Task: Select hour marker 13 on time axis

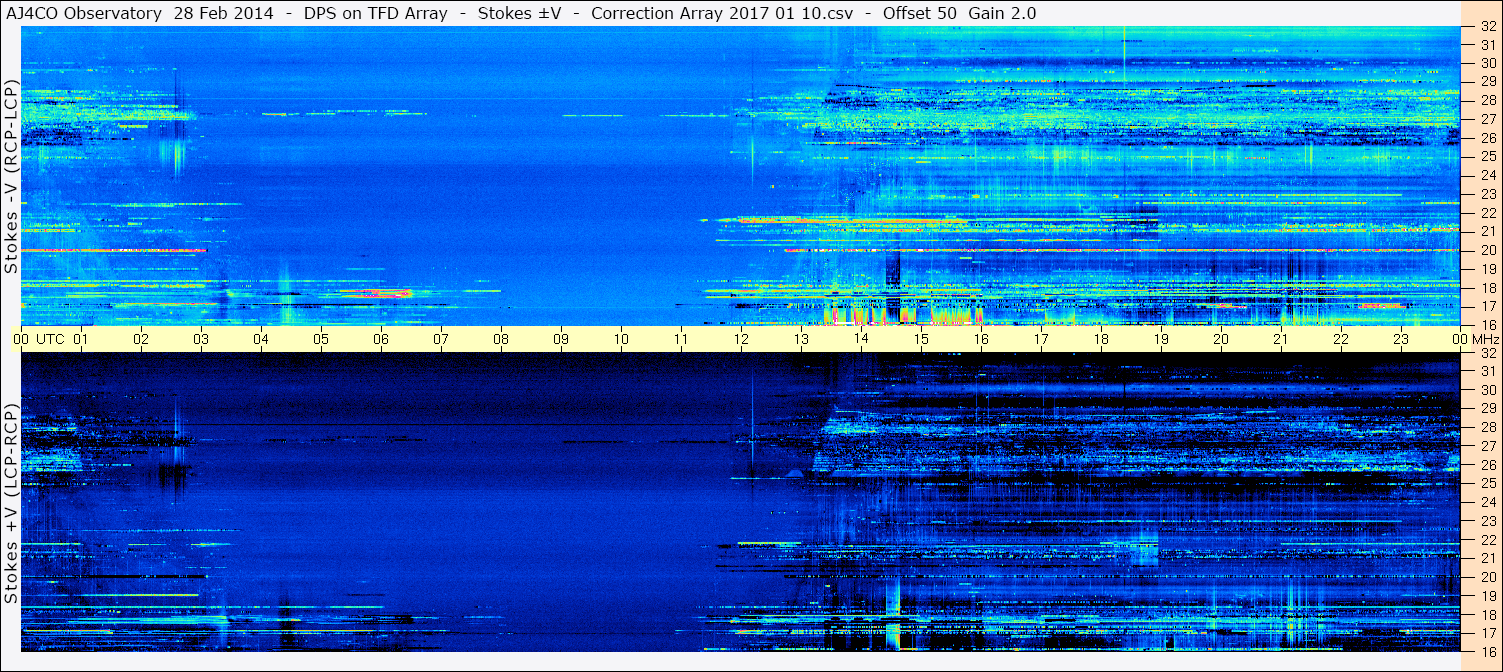Action: point(801,339)
